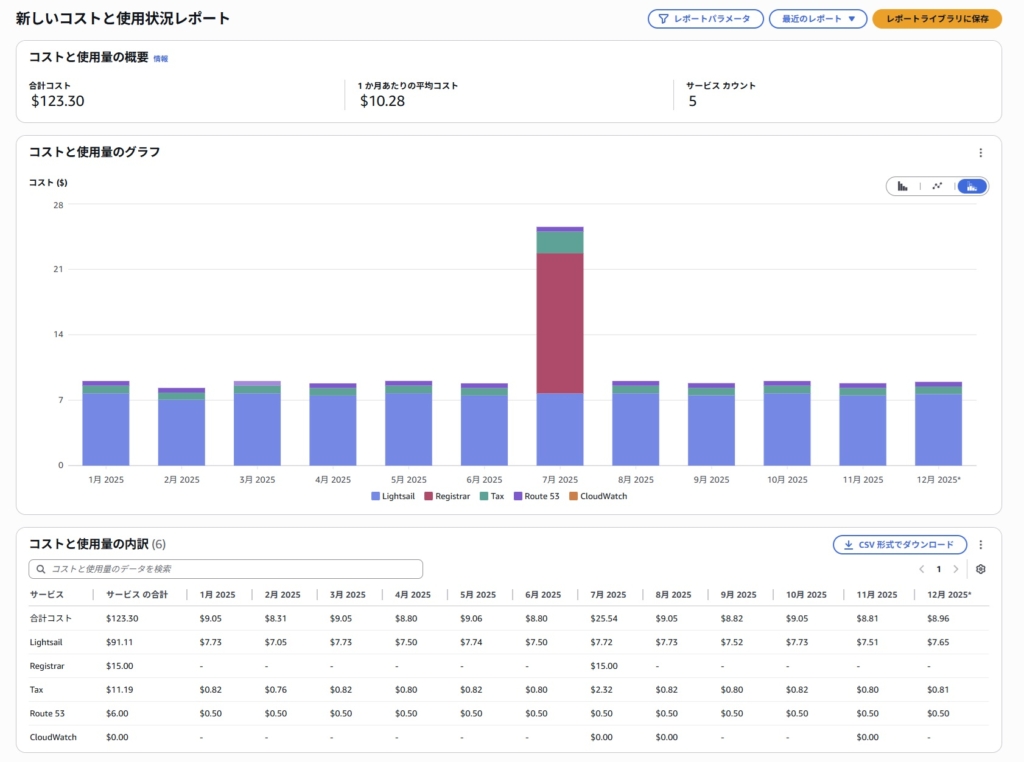This screenshot has height=762, width=1024.
Task: Click the 7月 2025 Registrar bar segment
Action: (560, 322)
